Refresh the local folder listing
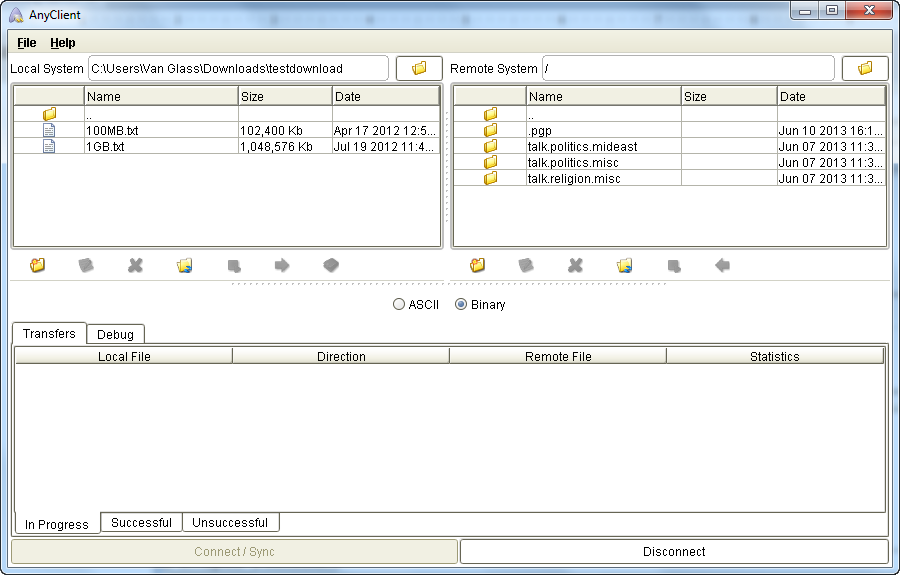The height and width of the screenshot is (575, 900). 185,266
